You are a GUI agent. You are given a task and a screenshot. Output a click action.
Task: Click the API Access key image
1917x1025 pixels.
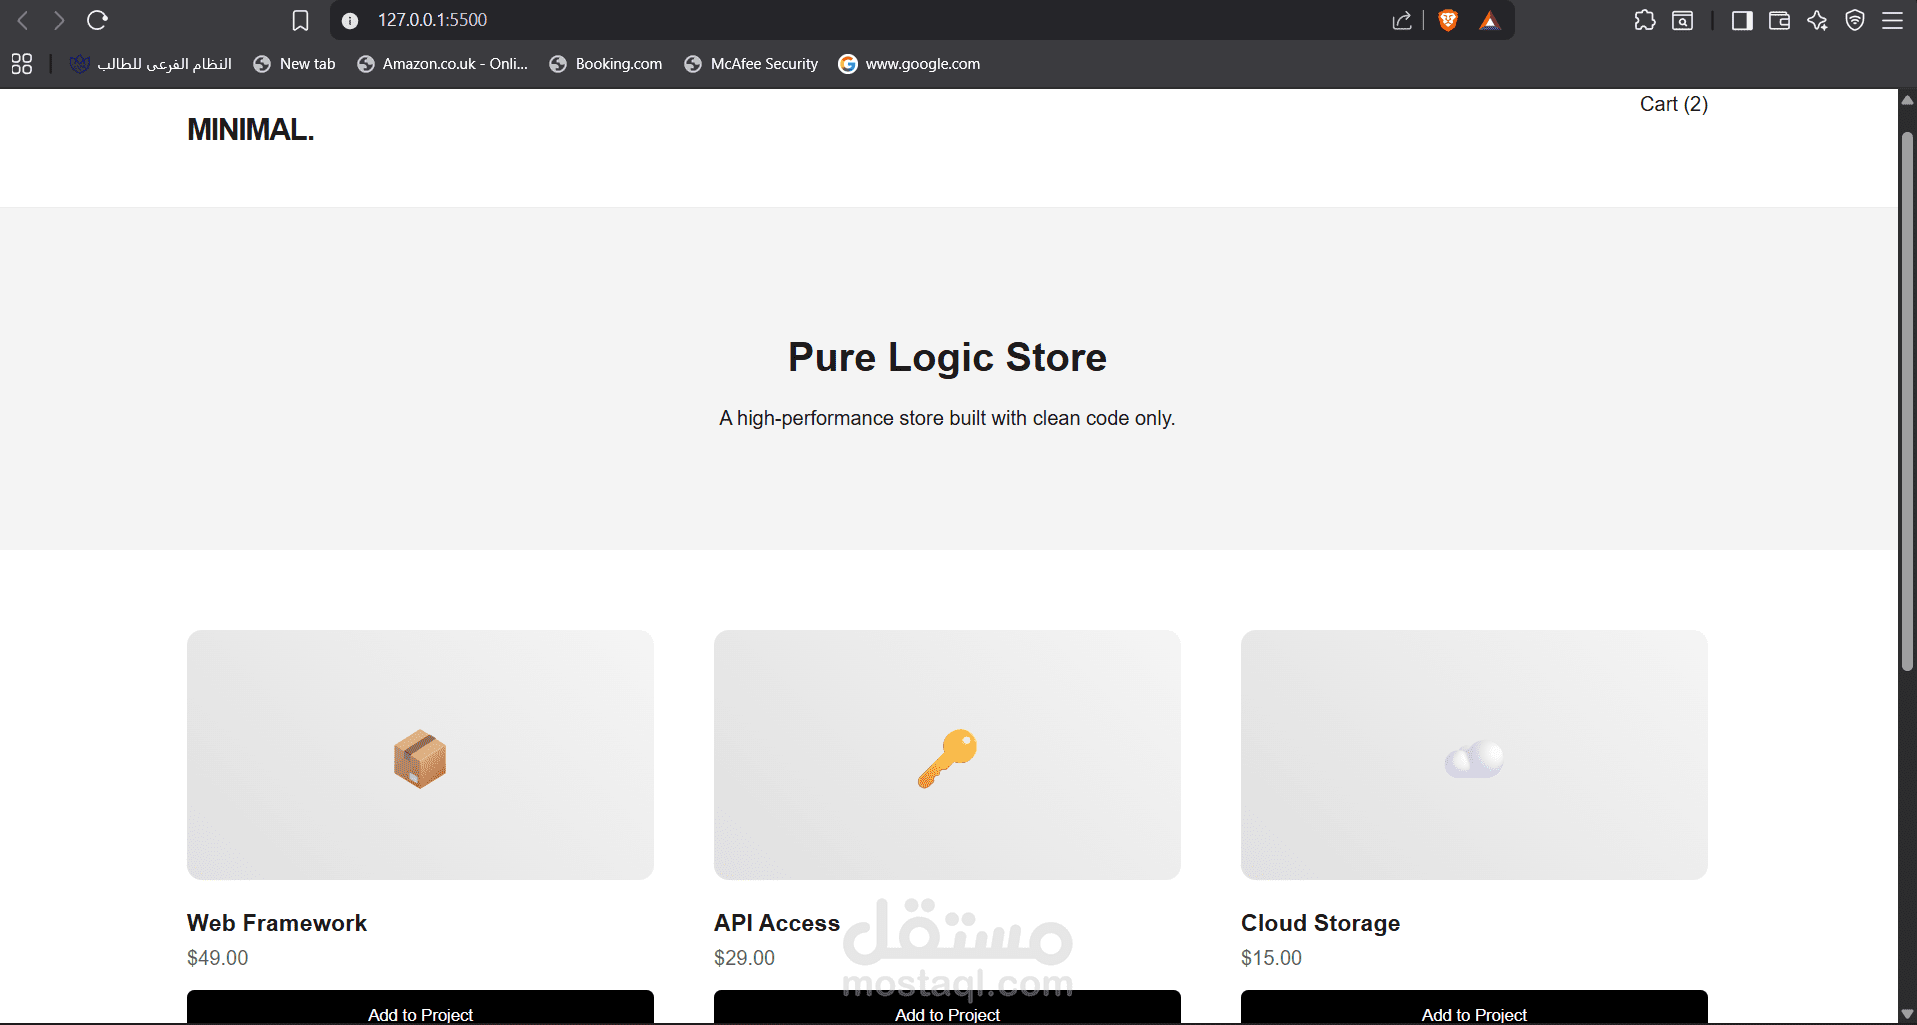point(947,755)
